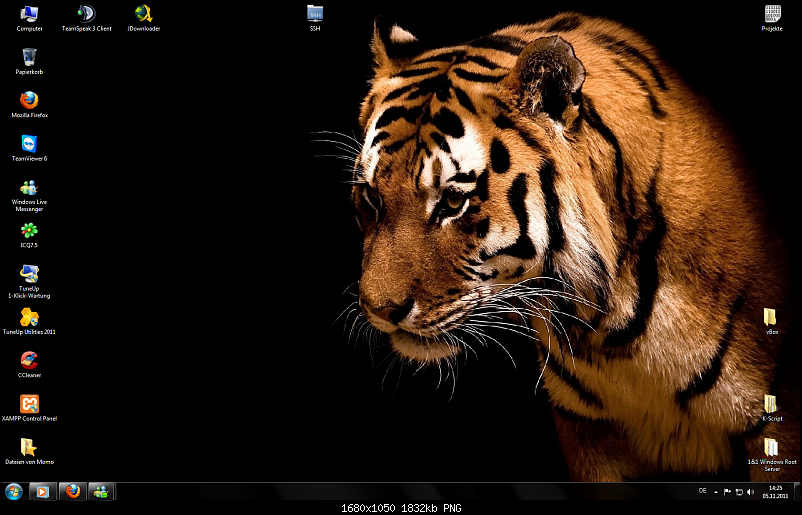Select the TeamViewer 6 desktop icon
802x515 pixels.
(29, 148)
